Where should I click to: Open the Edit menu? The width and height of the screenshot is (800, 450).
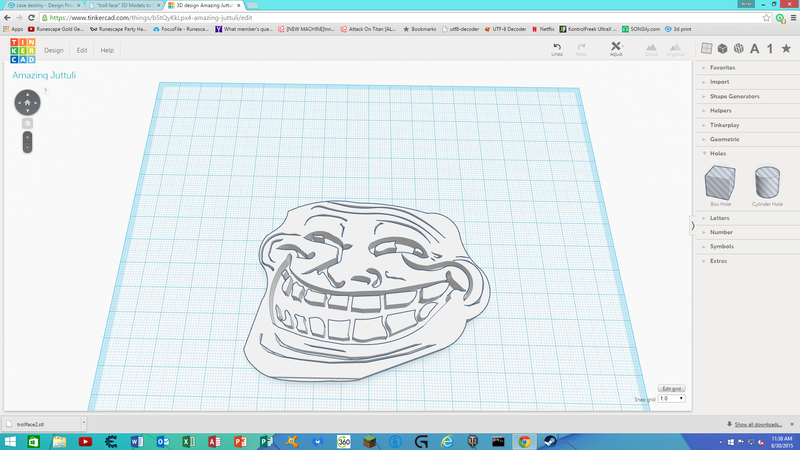82,50
